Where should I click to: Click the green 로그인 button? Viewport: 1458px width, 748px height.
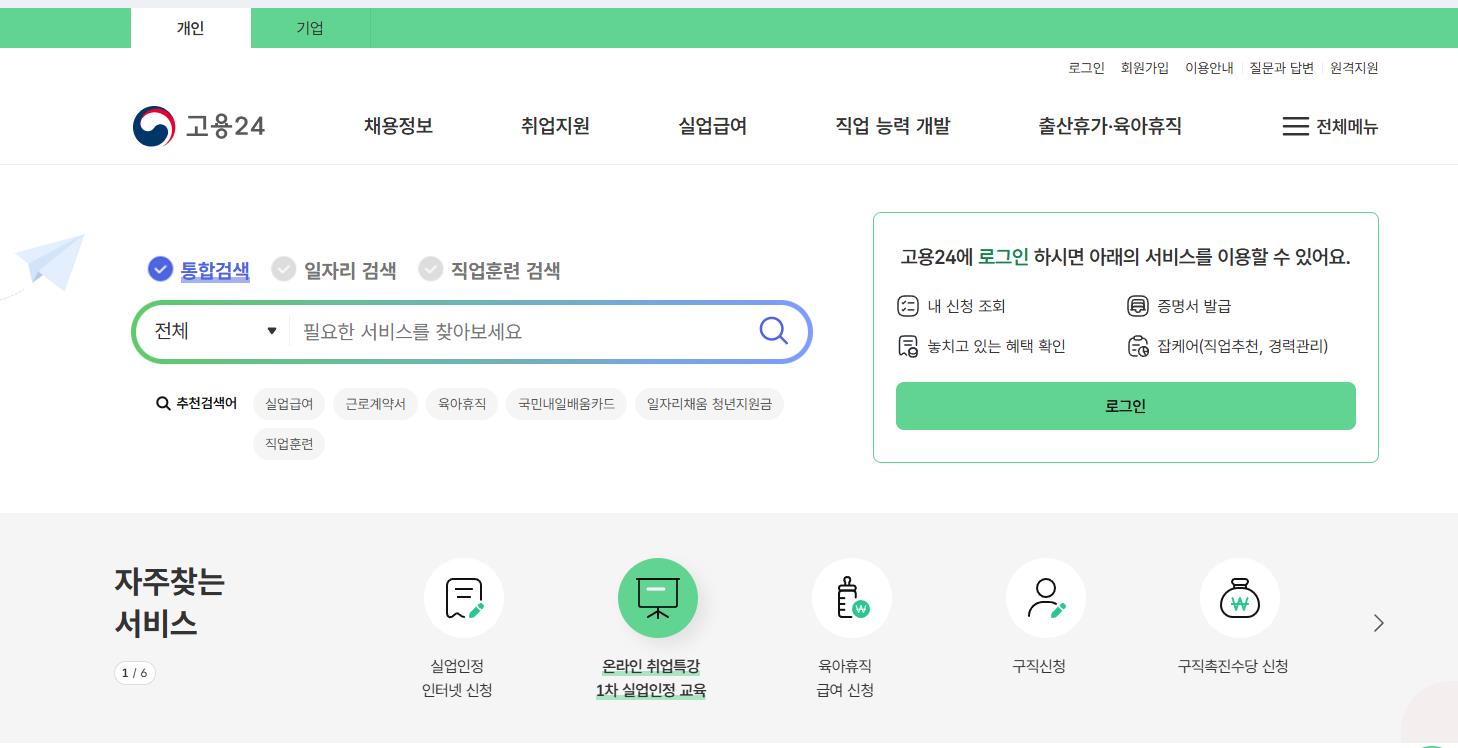coord(1125,406)
